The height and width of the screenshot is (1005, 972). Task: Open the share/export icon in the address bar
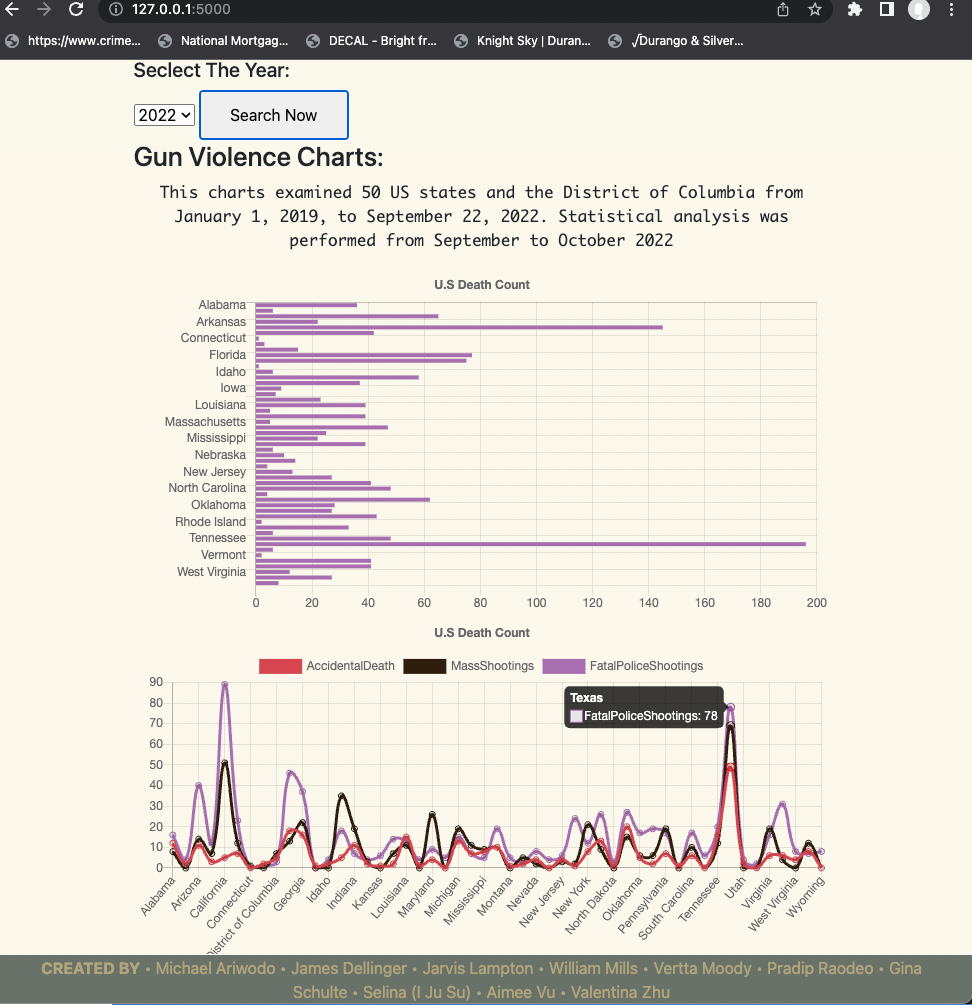(x=783, y=11)
